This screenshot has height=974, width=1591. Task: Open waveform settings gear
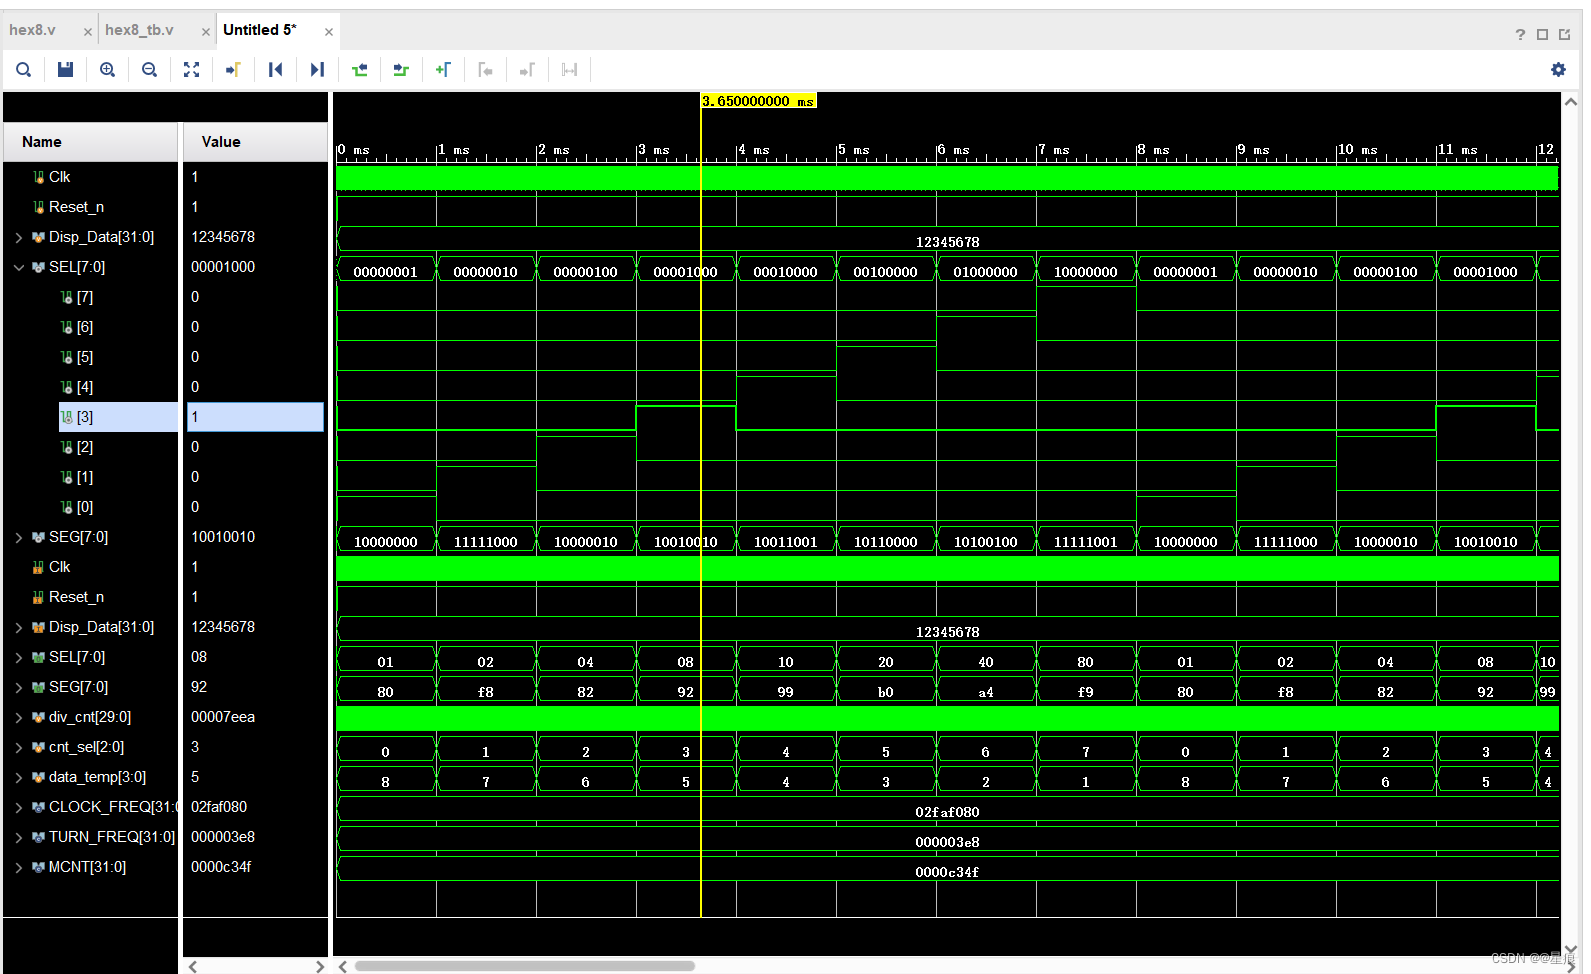pos(1558,69)
